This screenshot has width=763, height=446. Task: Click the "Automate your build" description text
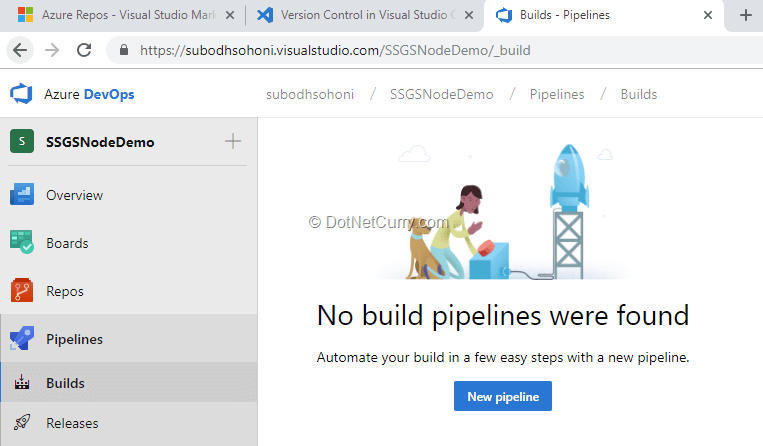click(503, 357)
